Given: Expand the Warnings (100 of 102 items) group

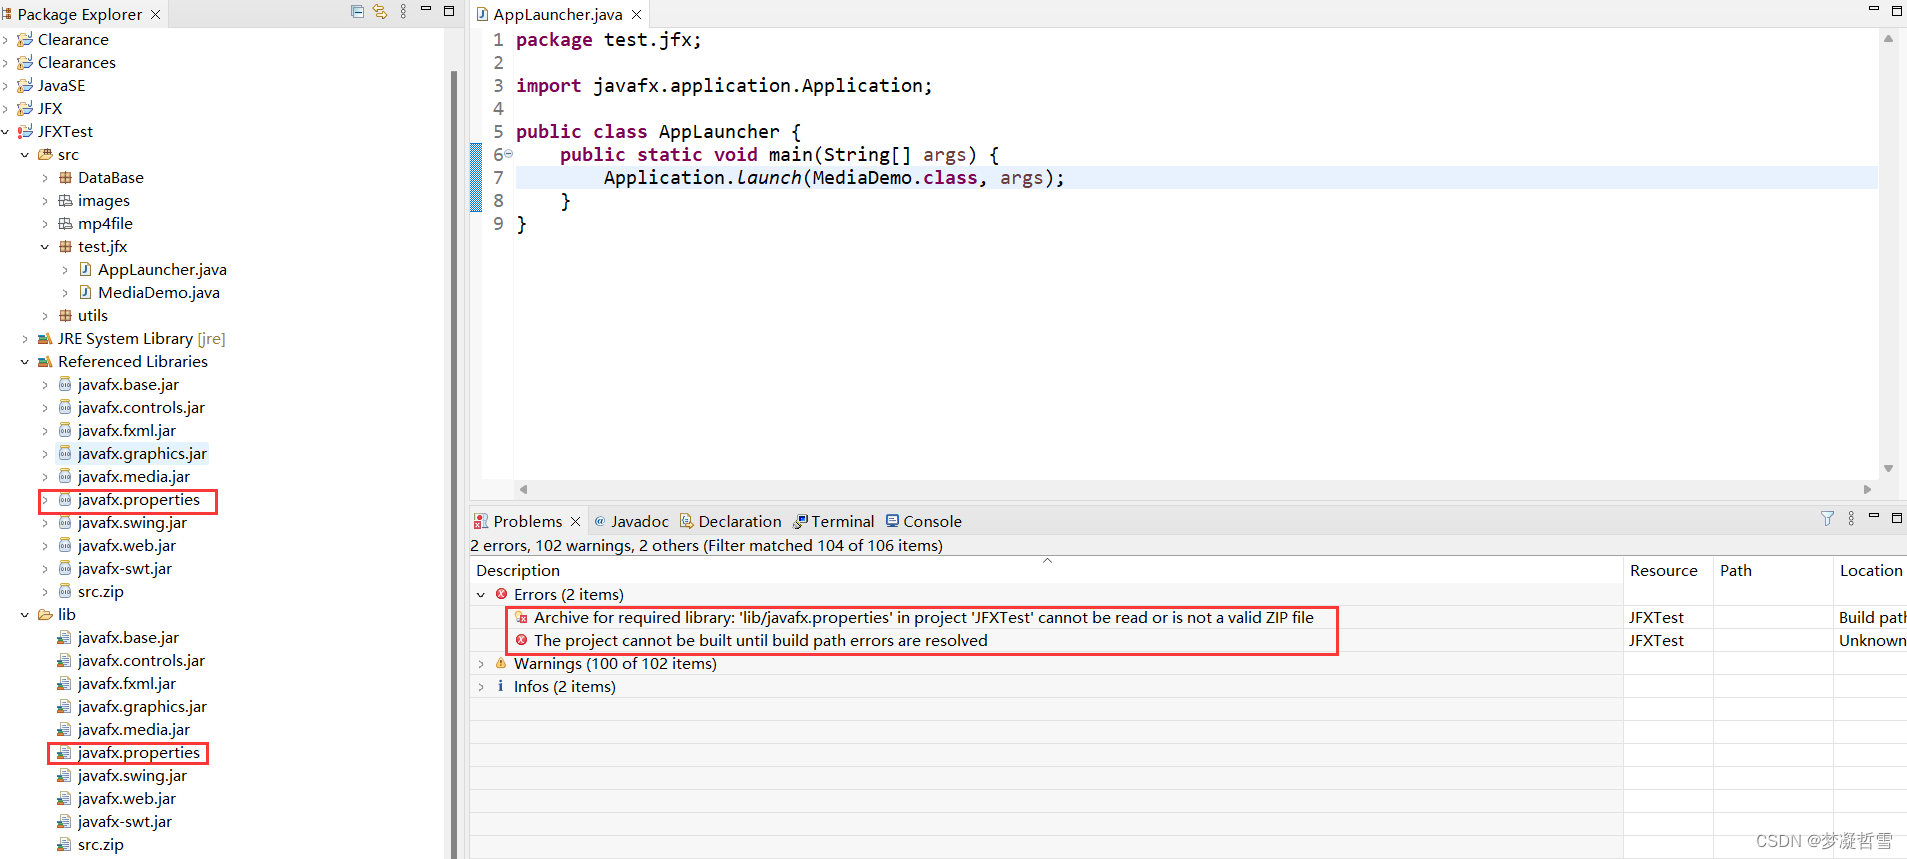Looking at the screenshot, I should coord(481,663).
